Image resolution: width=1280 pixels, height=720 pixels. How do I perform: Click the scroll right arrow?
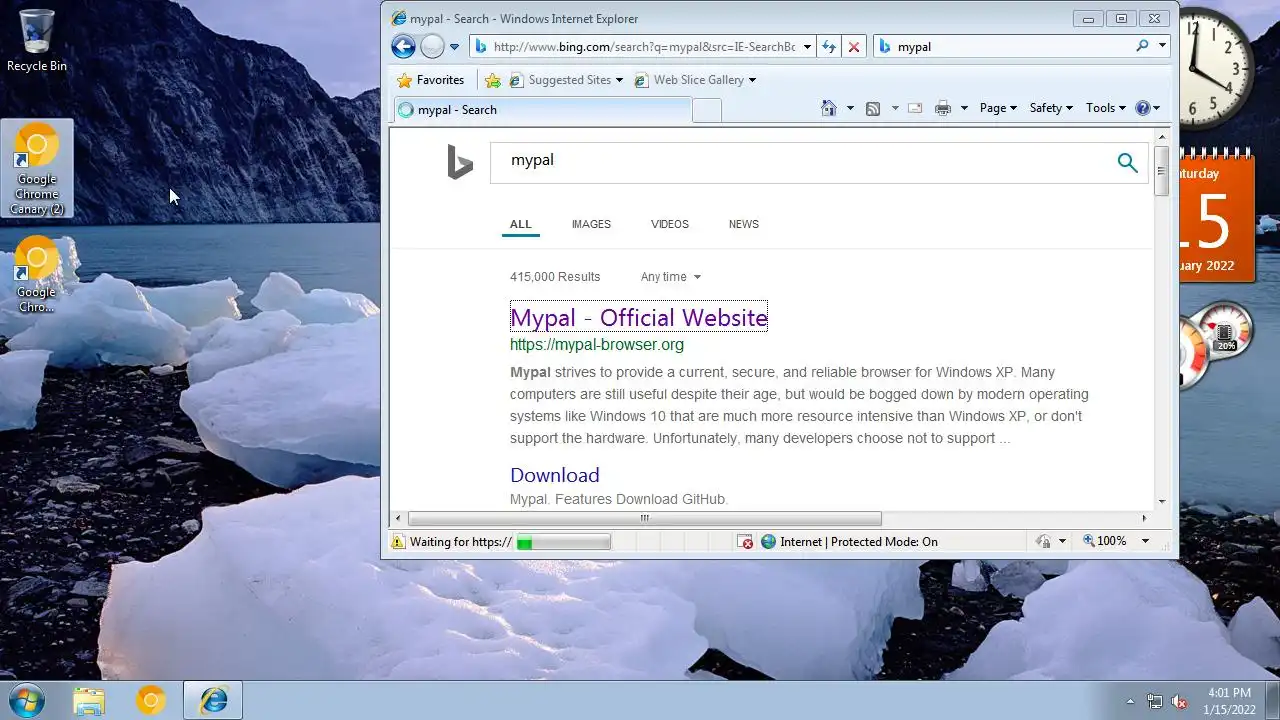click(x=1144, y=518)
